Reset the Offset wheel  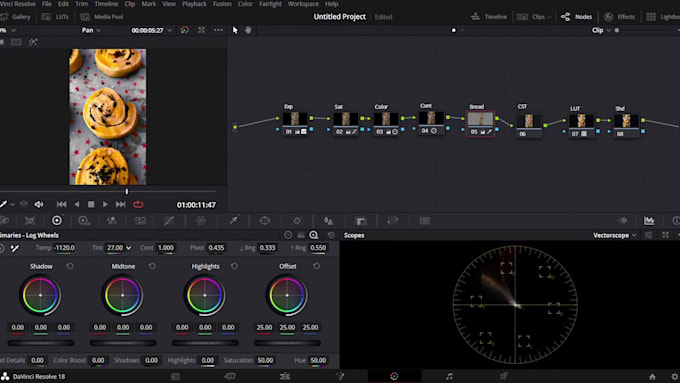[317, 266]
